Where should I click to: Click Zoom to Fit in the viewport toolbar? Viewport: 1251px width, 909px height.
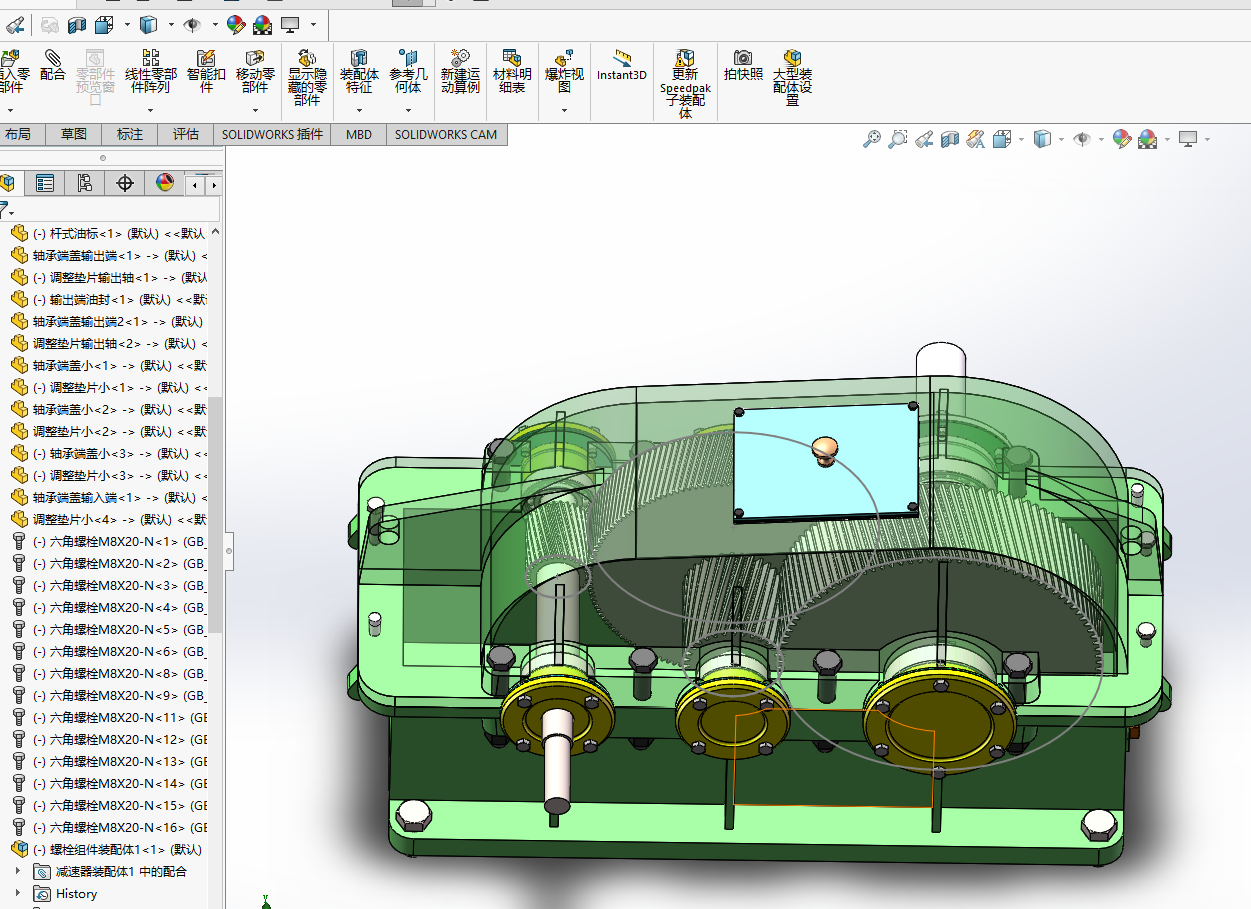(x=872, y=140)
